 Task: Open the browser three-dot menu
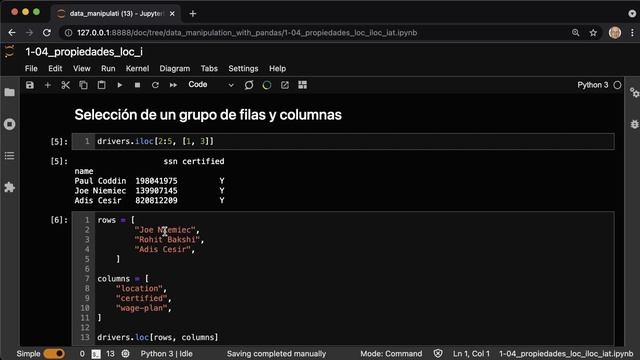[x=632, y=33]
